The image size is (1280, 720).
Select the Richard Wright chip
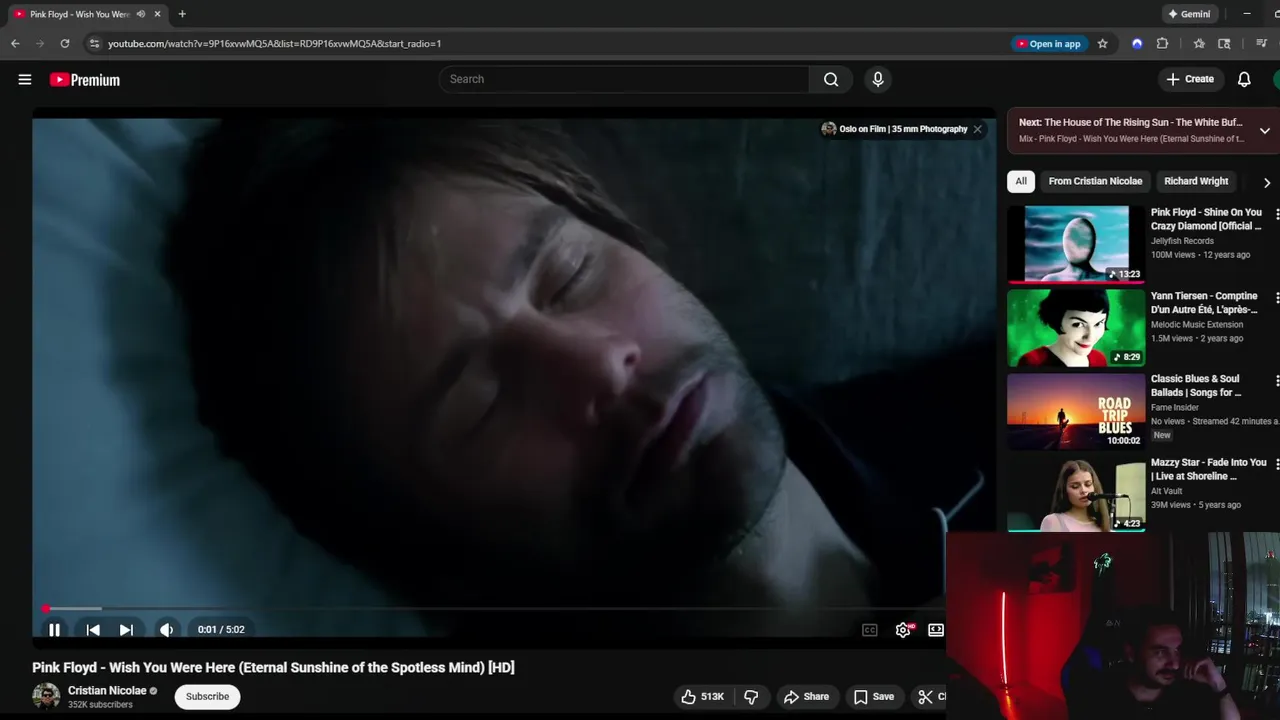(1196, 181)
